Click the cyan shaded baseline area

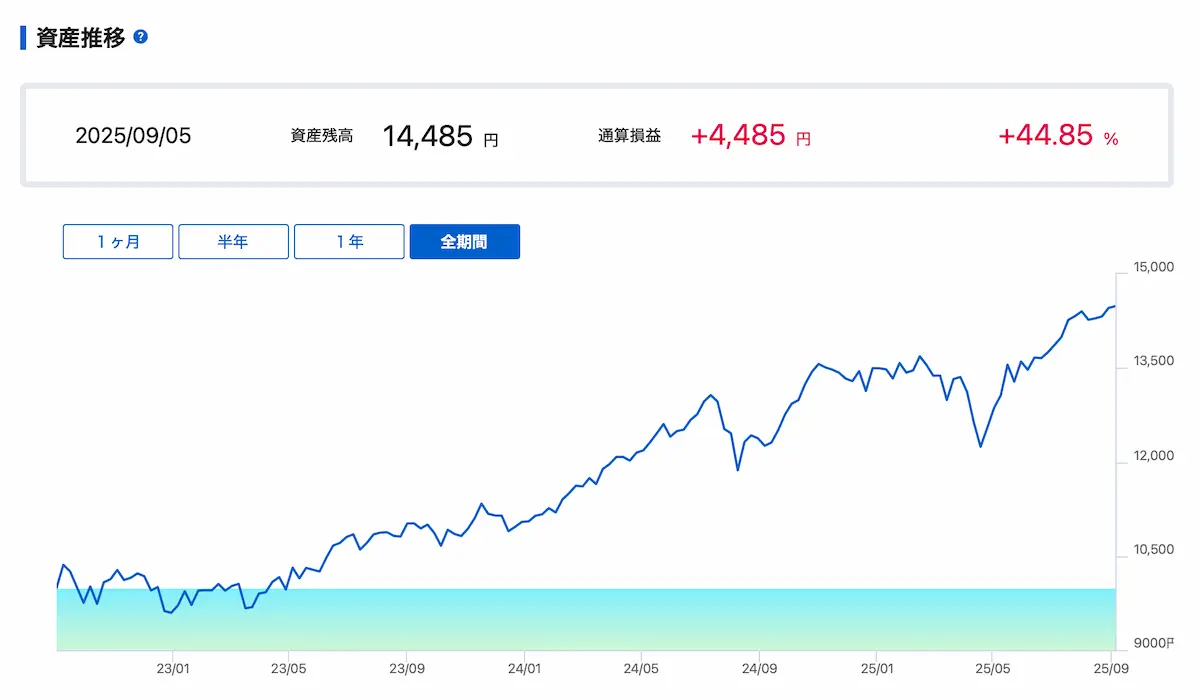click(x=585, y=619)
